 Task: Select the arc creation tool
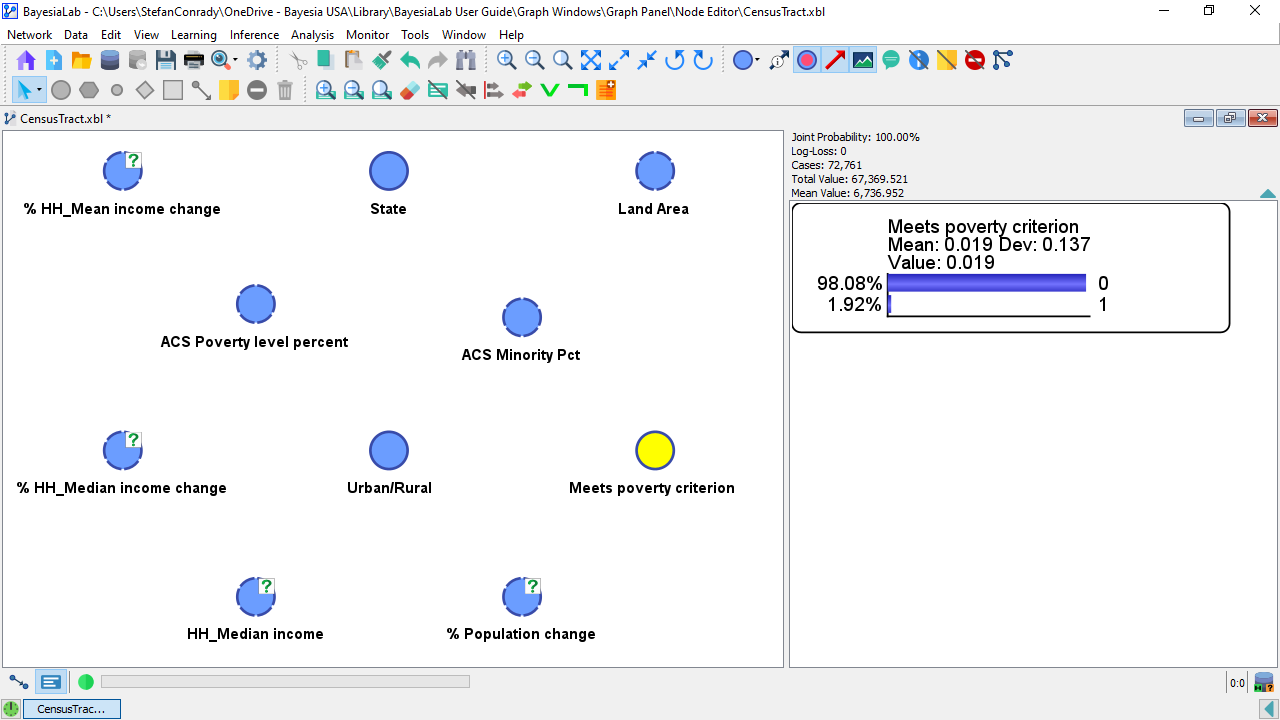tap(201, 90)
